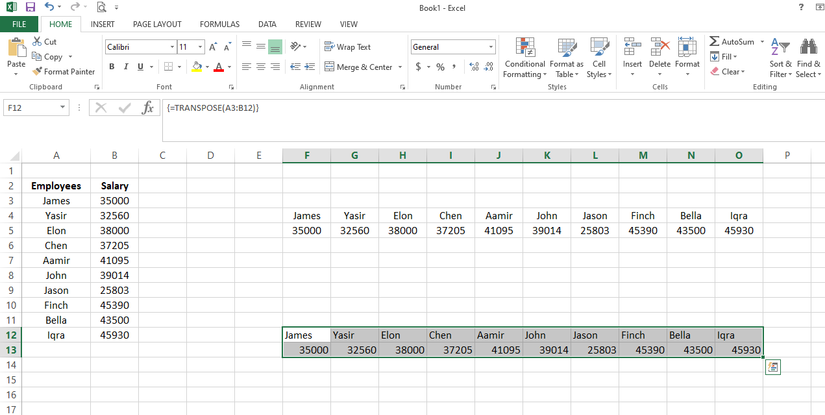
Task: Toggle Italic formatting
Action: click(125, 67)
